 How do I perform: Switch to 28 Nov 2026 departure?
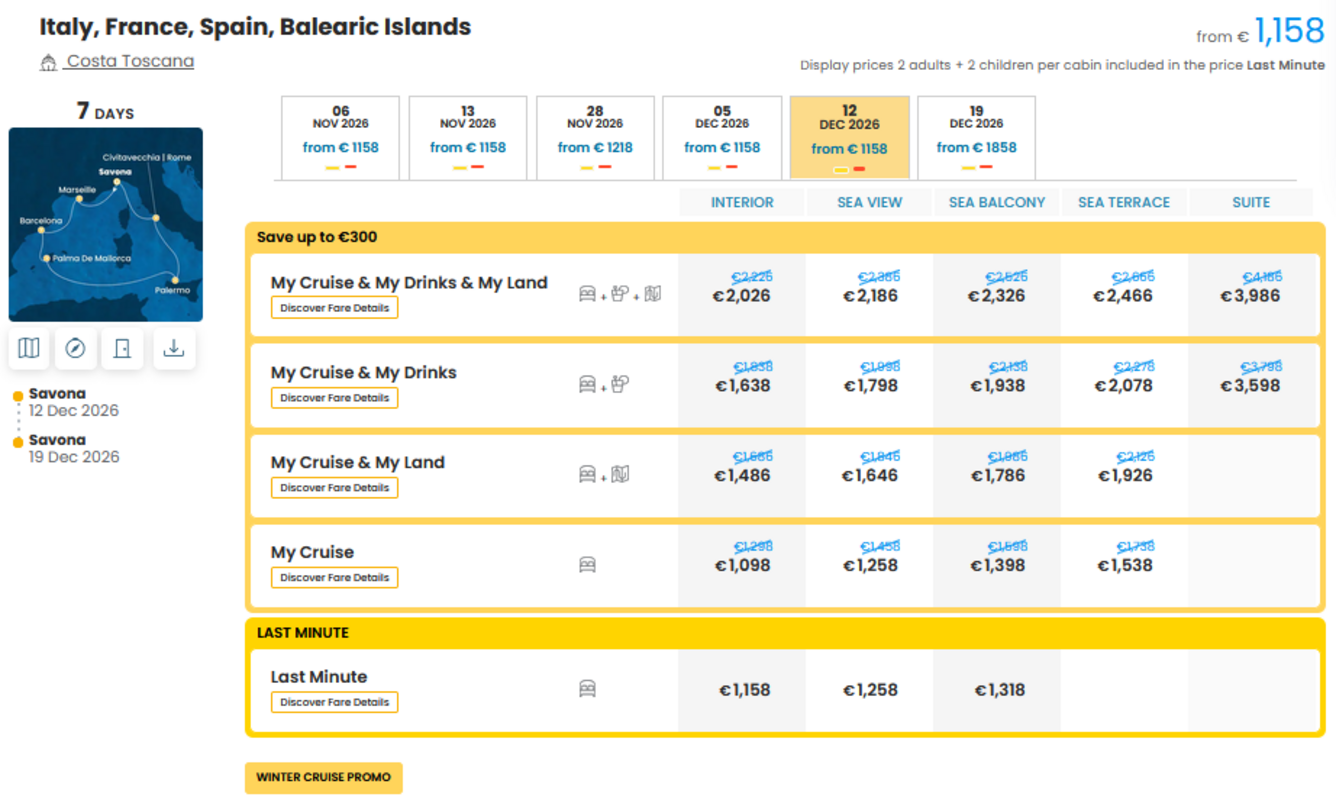(595, 138)
